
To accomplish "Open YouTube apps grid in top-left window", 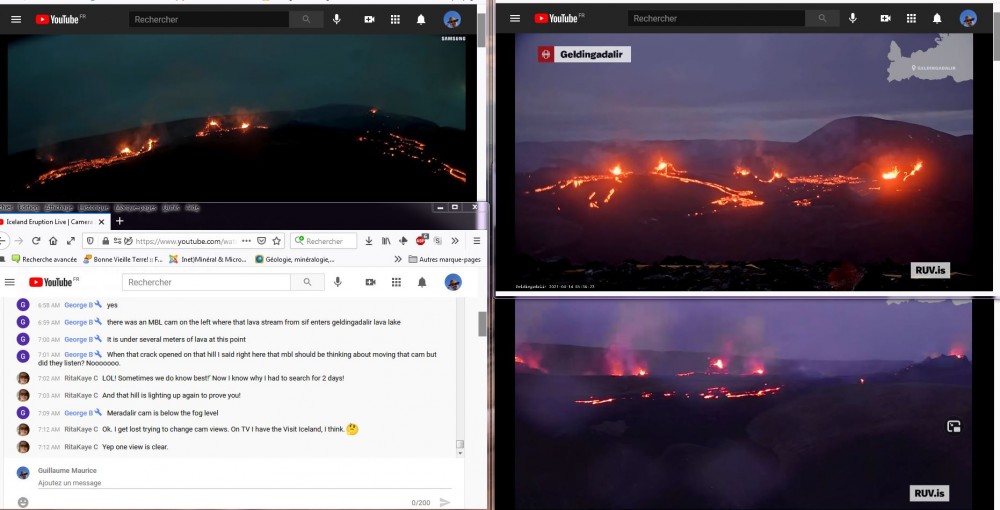I will pyautogui.click(x=395, y=19).
